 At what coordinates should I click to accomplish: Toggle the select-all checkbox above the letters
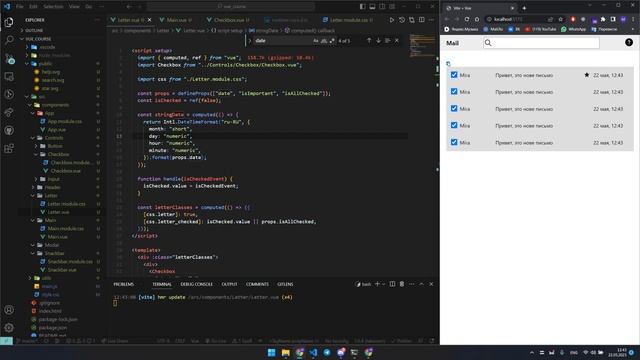coord(448,63)
